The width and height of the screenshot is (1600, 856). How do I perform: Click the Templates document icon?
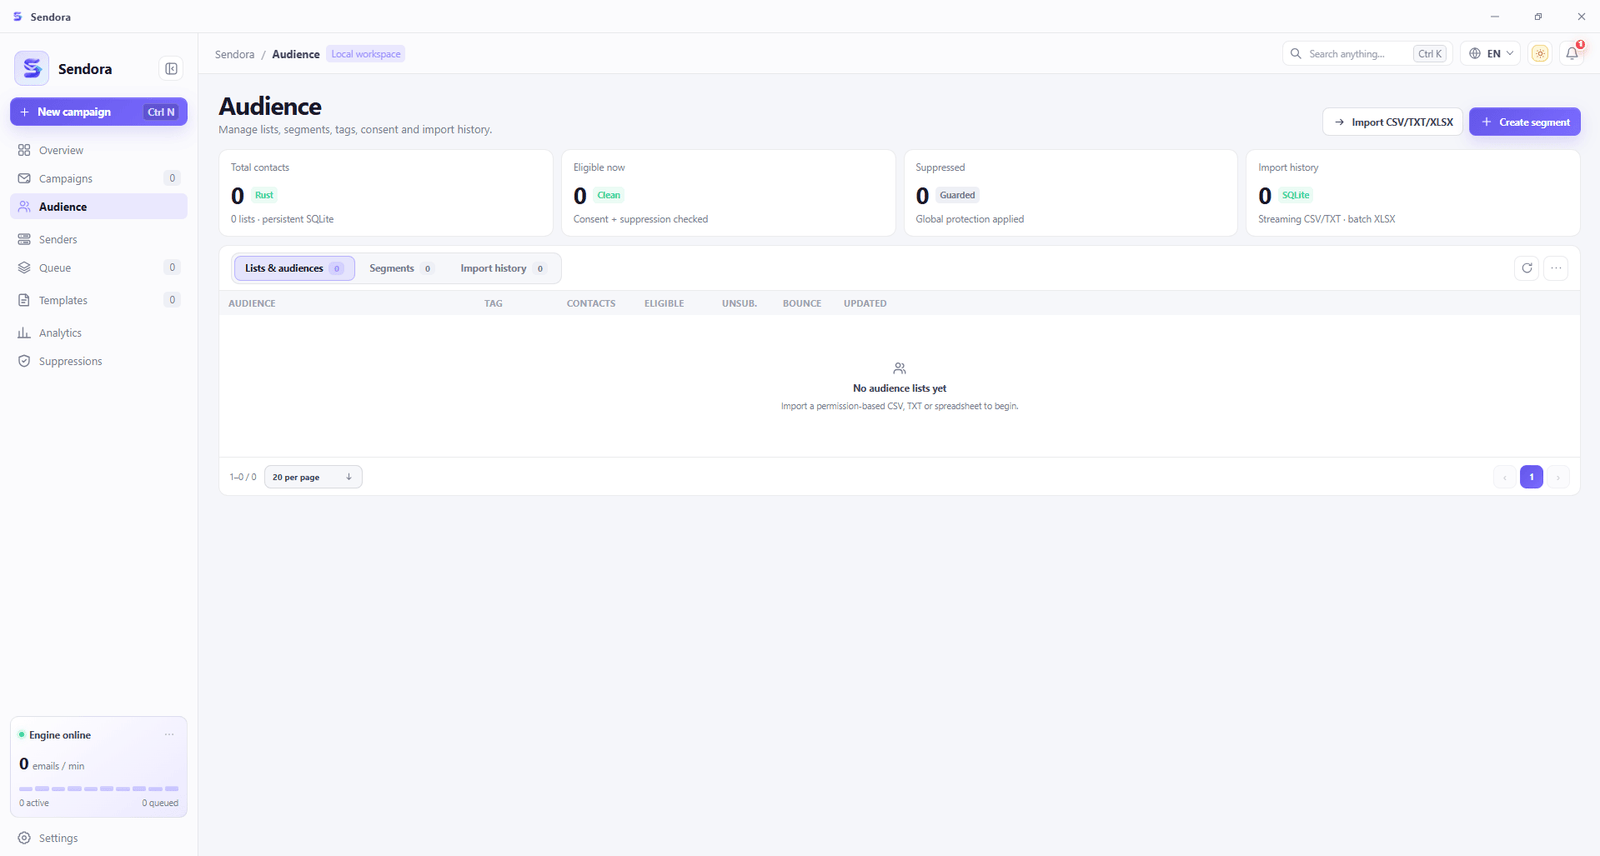click(24, 300)
